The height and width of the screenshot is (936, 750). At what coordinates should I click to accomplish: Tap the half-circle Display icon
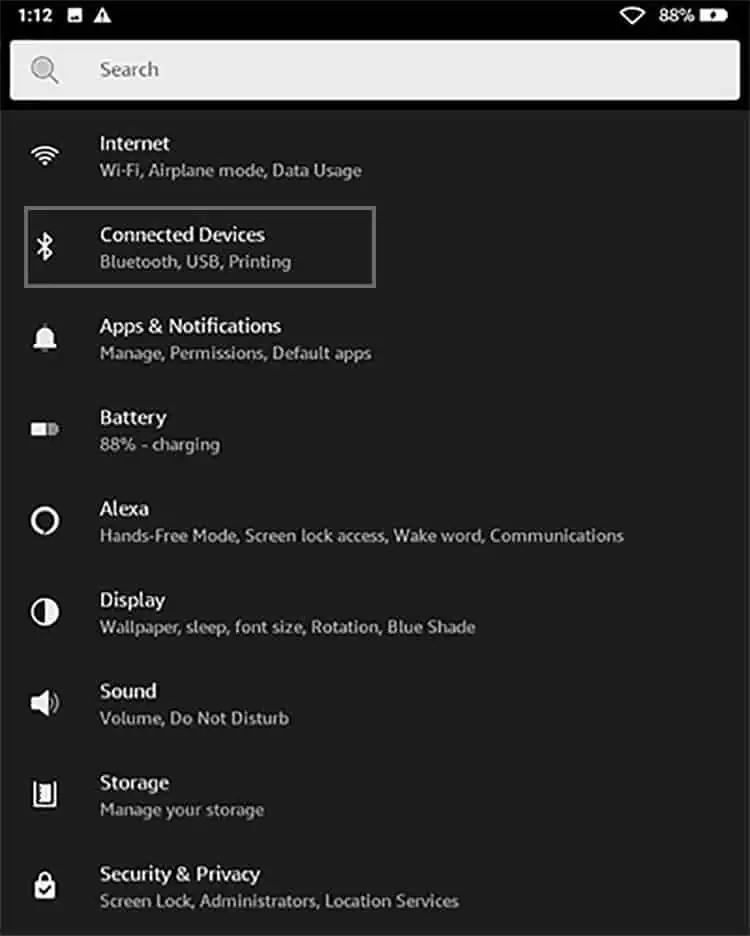(x=45, y=612)
